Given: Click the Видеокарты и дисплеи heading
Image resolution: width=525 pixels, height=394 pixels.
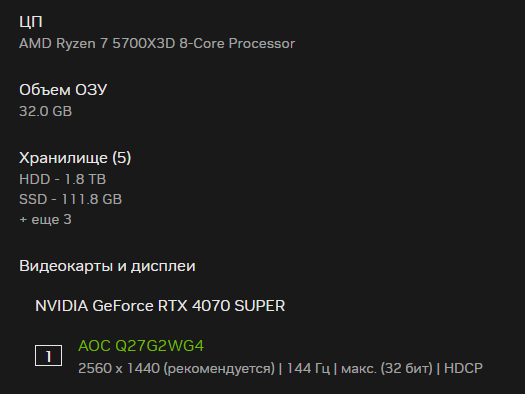Looking at the screenshot, I should coord(107,266).
